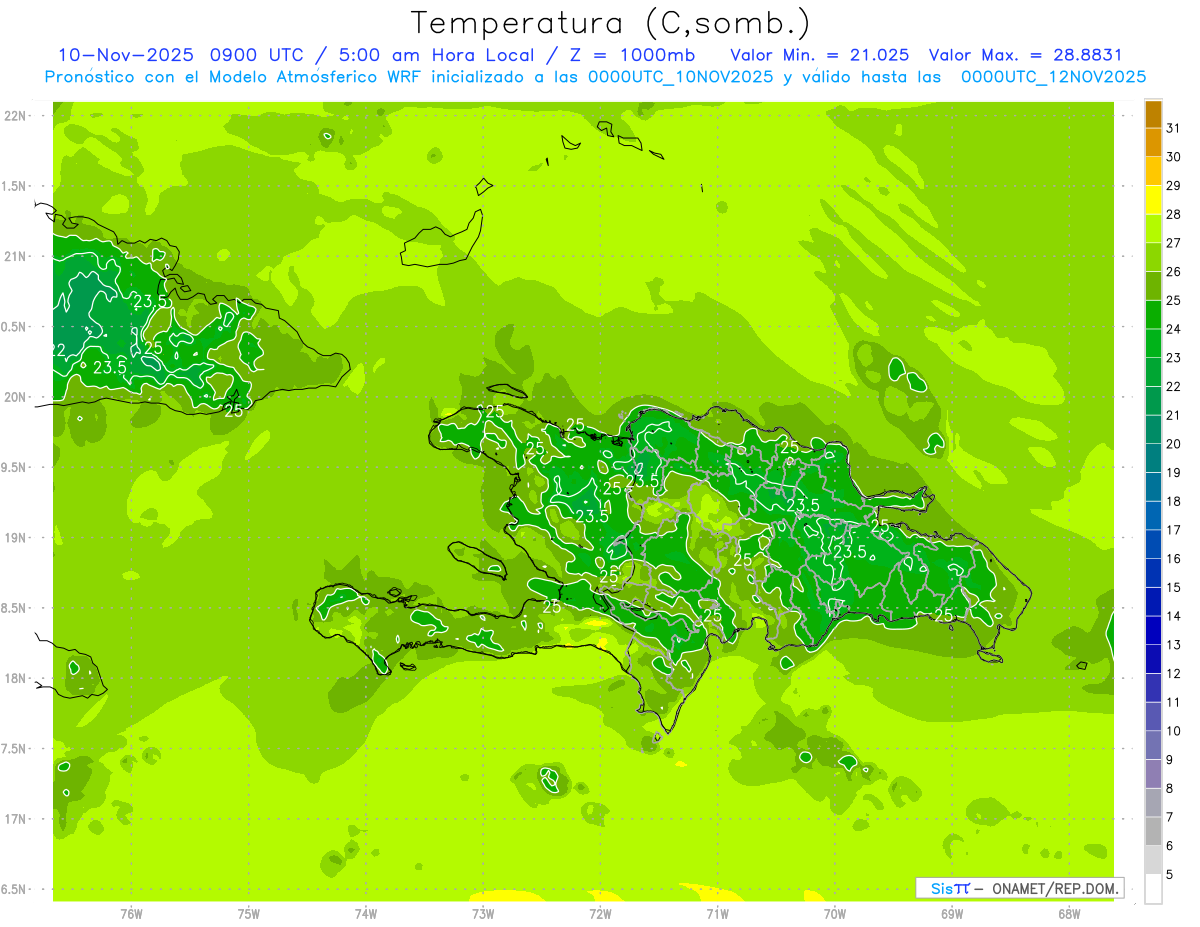Click the colorbar value "10"
The width and height of the screenshot is (1200, 927).
pyautogui.click(x=1173, y=731)
